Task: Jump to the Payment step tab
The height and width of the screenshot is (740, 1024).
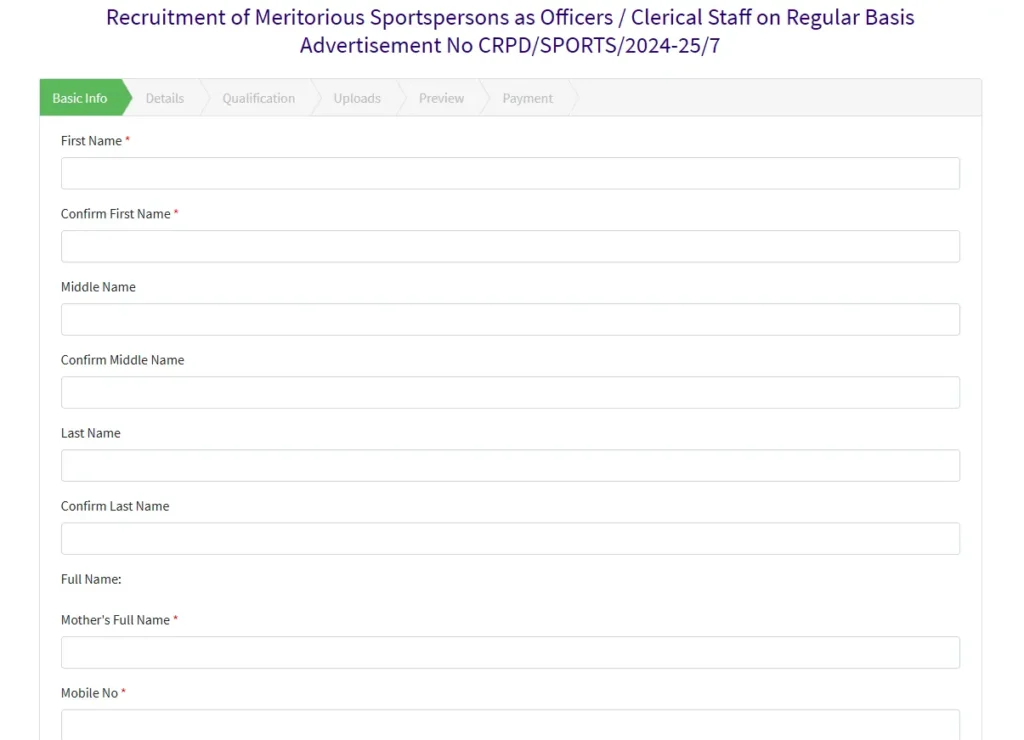Action: (527, 98)
